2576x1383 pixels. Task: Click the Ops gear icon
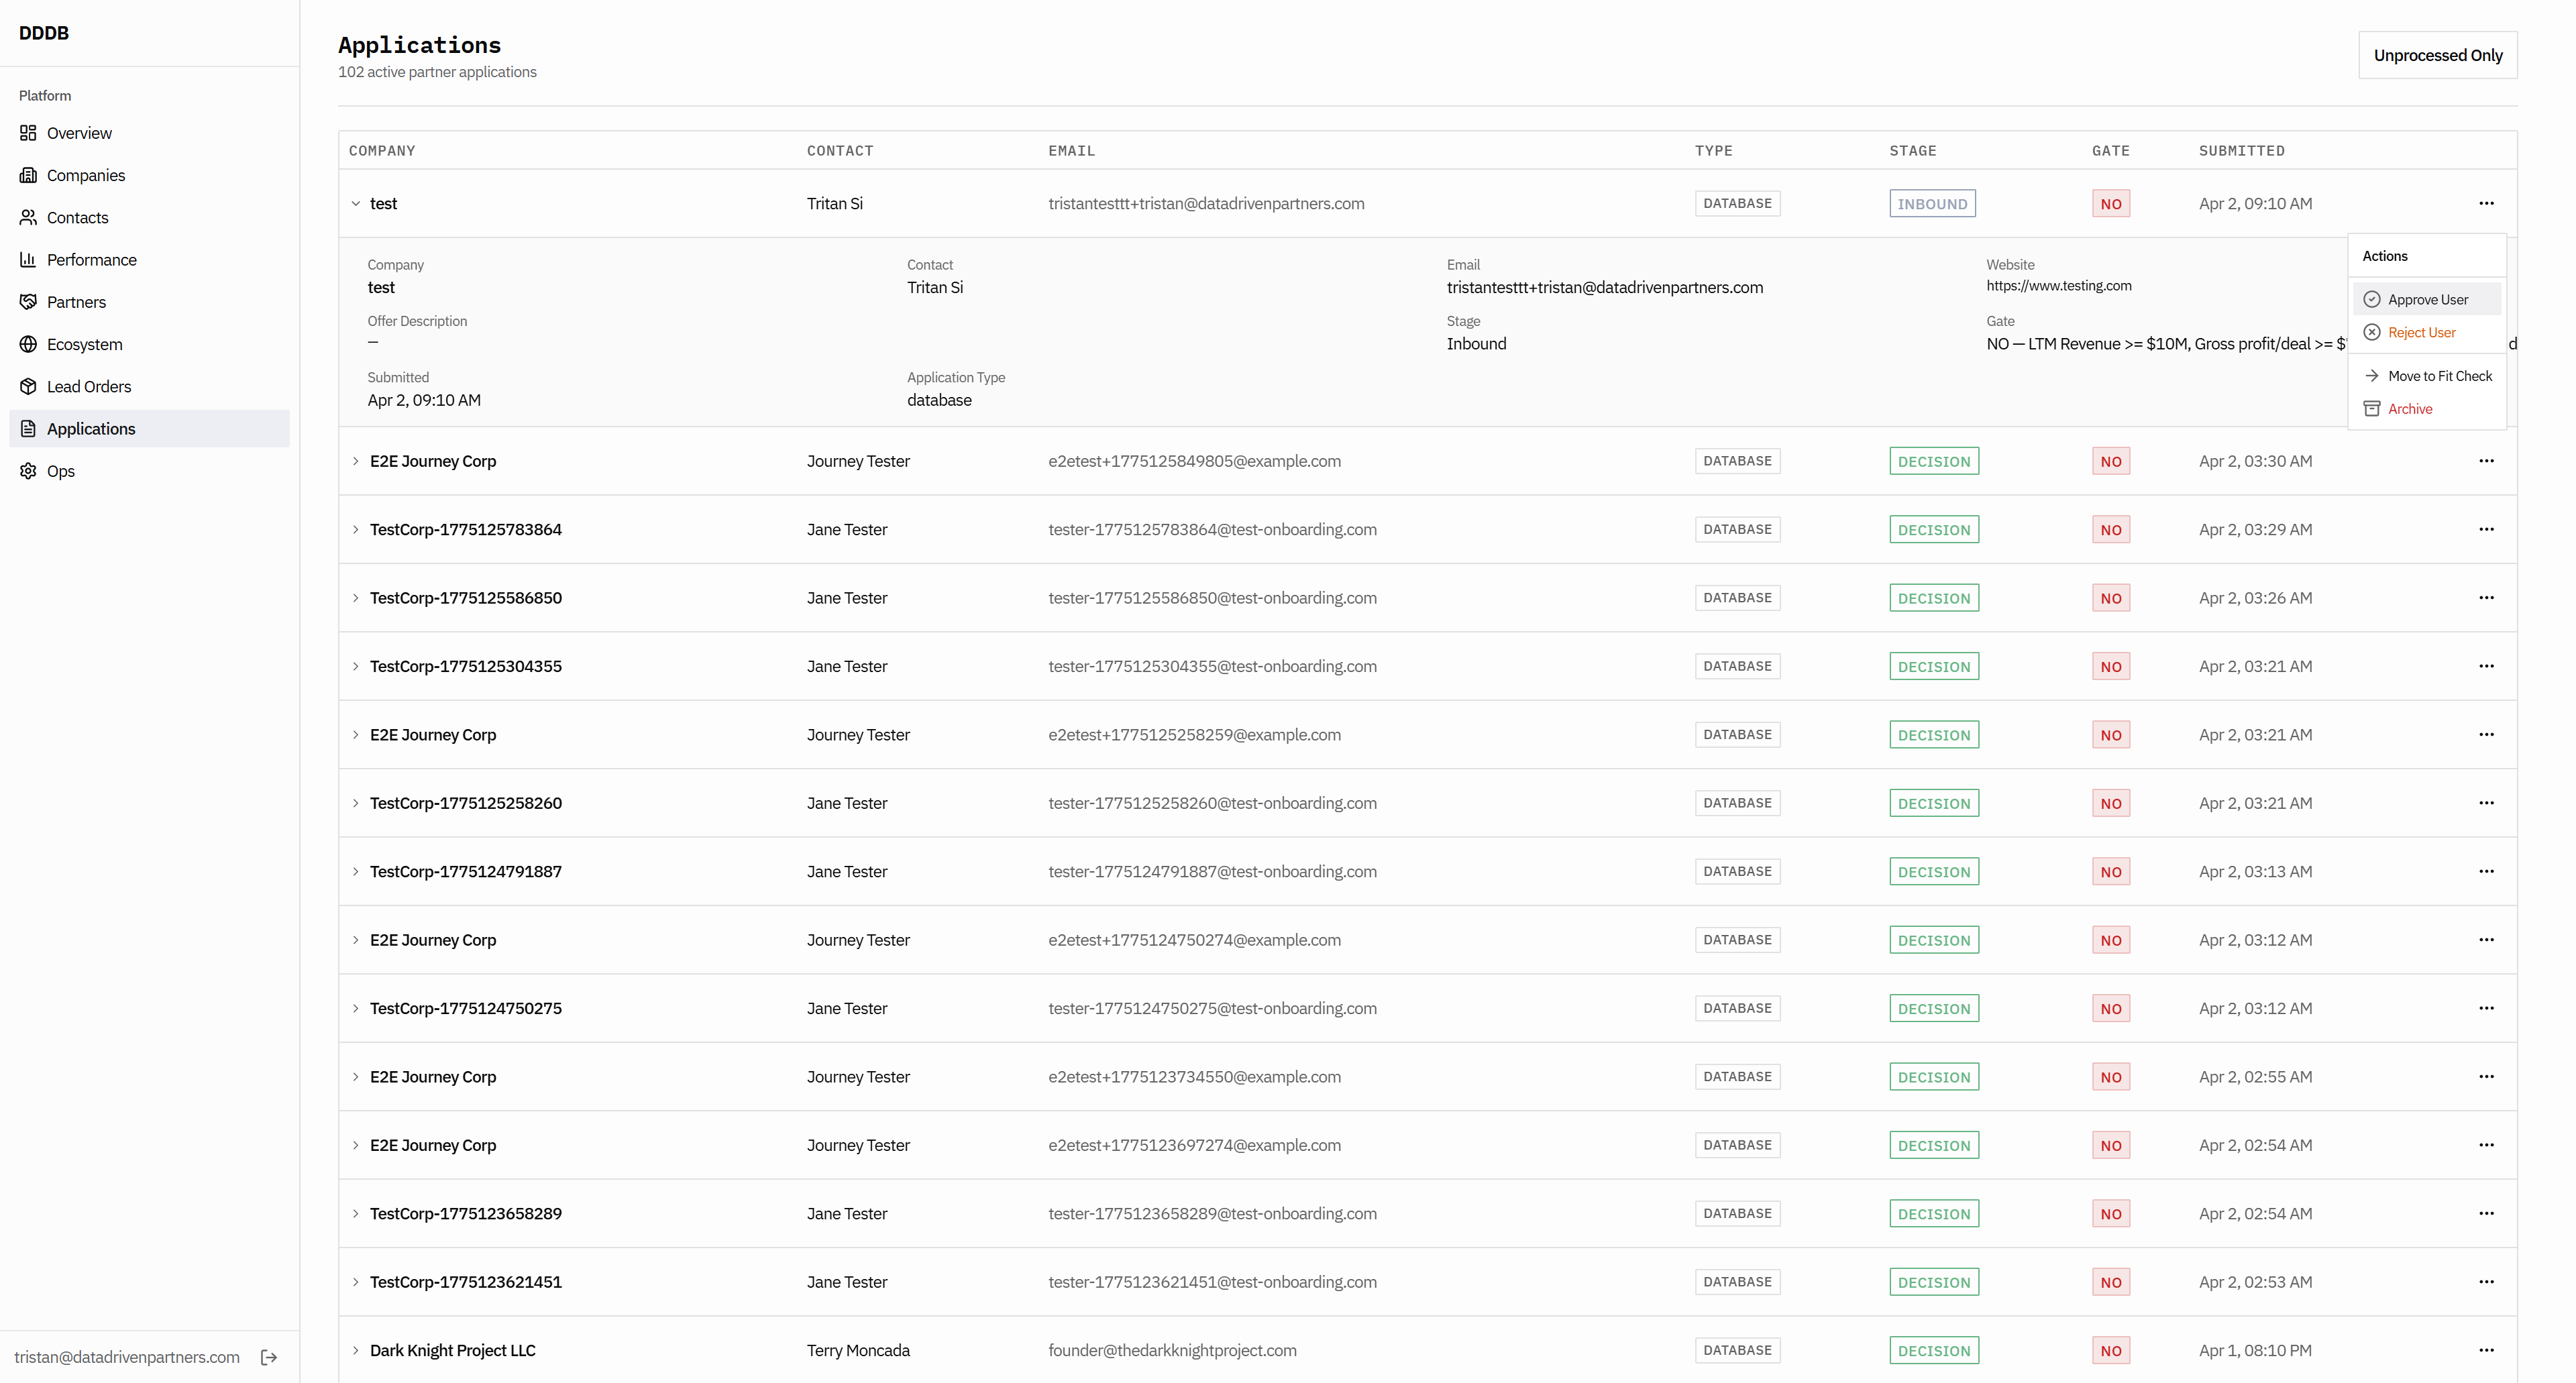tap(28, 471)
